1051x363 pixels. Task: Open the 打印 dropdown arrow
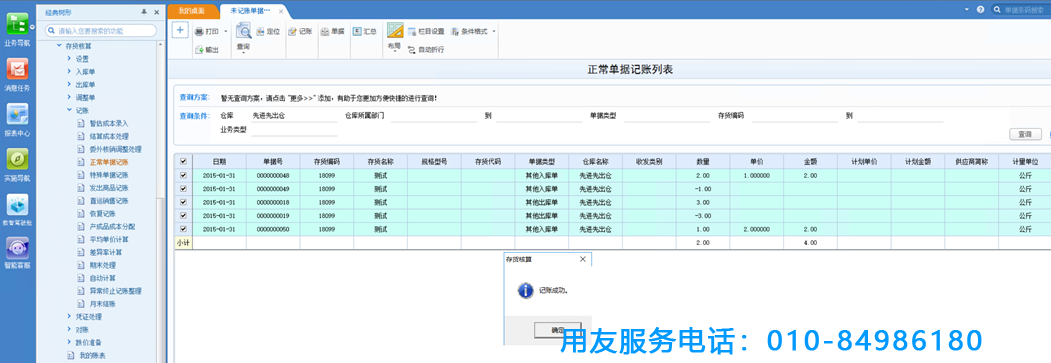point(226,31)
